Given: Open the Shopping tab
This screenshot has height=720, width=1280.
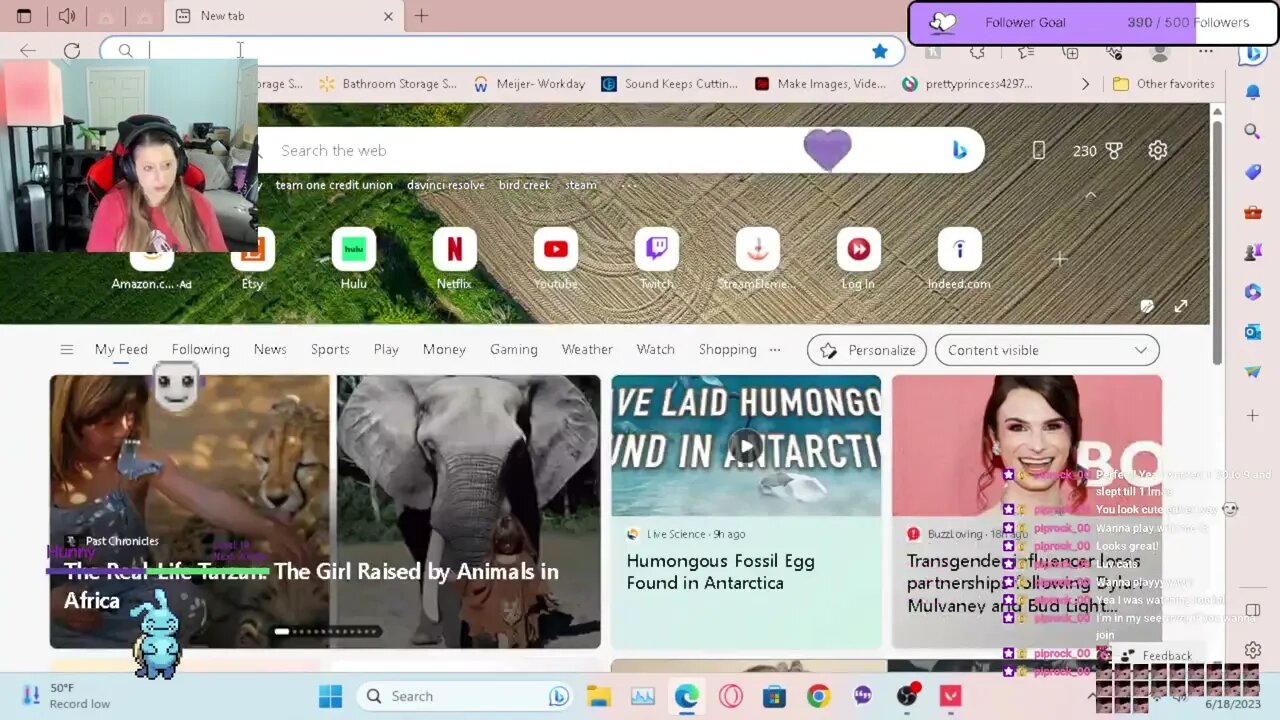Looking at the screenshot, I should pyautogui.click(x=728, y=349).
